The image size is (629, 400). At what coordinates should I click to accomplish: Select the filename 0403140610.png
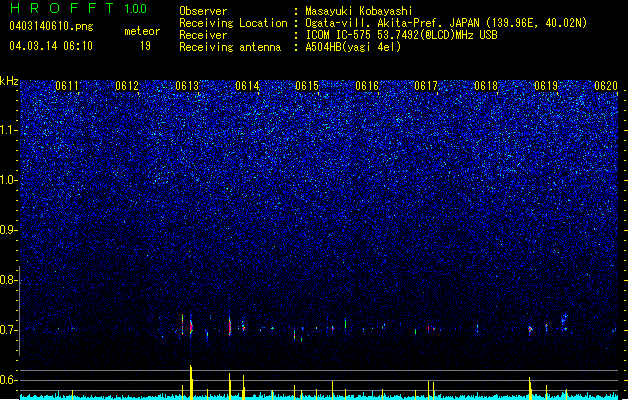click(51, 26)
